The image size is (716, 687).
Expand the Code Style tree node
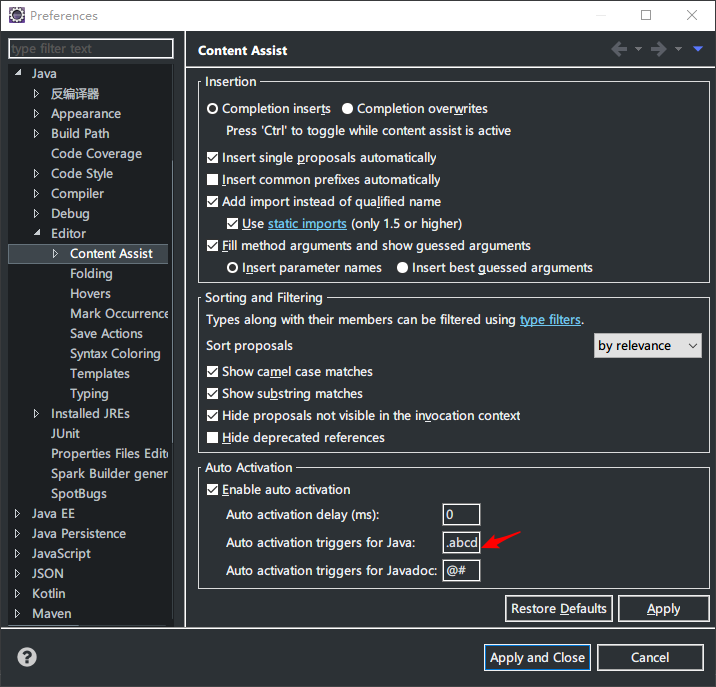click(x=37, y=174)
